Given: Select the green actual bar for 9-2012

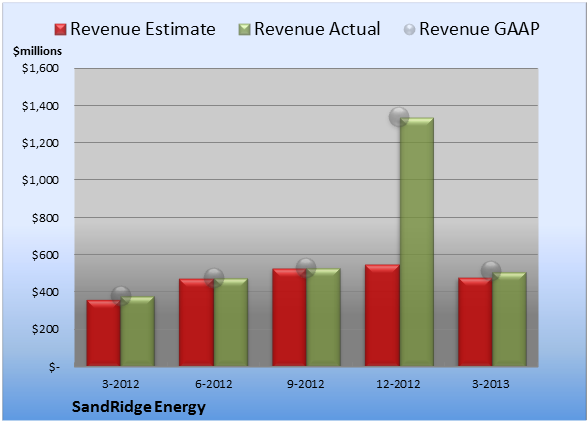Looking at the screenshot, I should pyautogui.click(x=323, y=317).
